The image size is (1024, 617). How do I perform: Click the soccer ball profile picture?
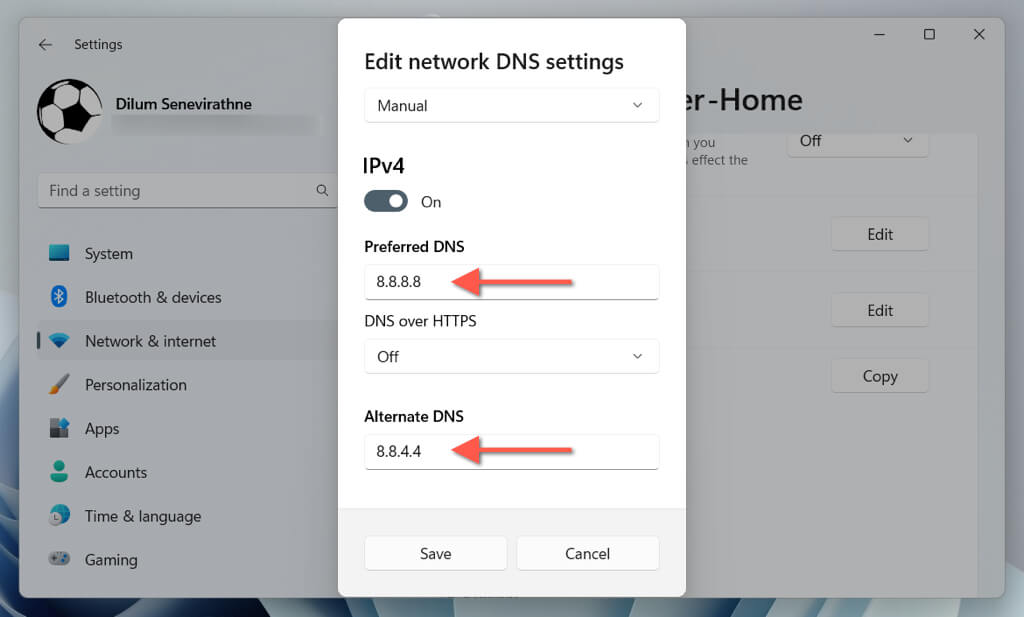click(70, 111)
